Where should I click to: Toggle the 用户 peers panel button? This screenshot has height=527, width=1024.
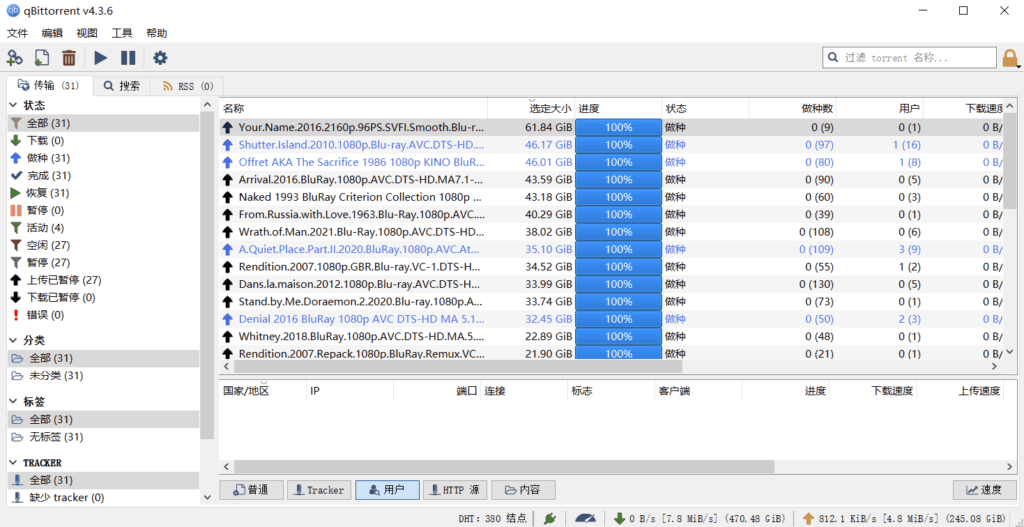386,490
